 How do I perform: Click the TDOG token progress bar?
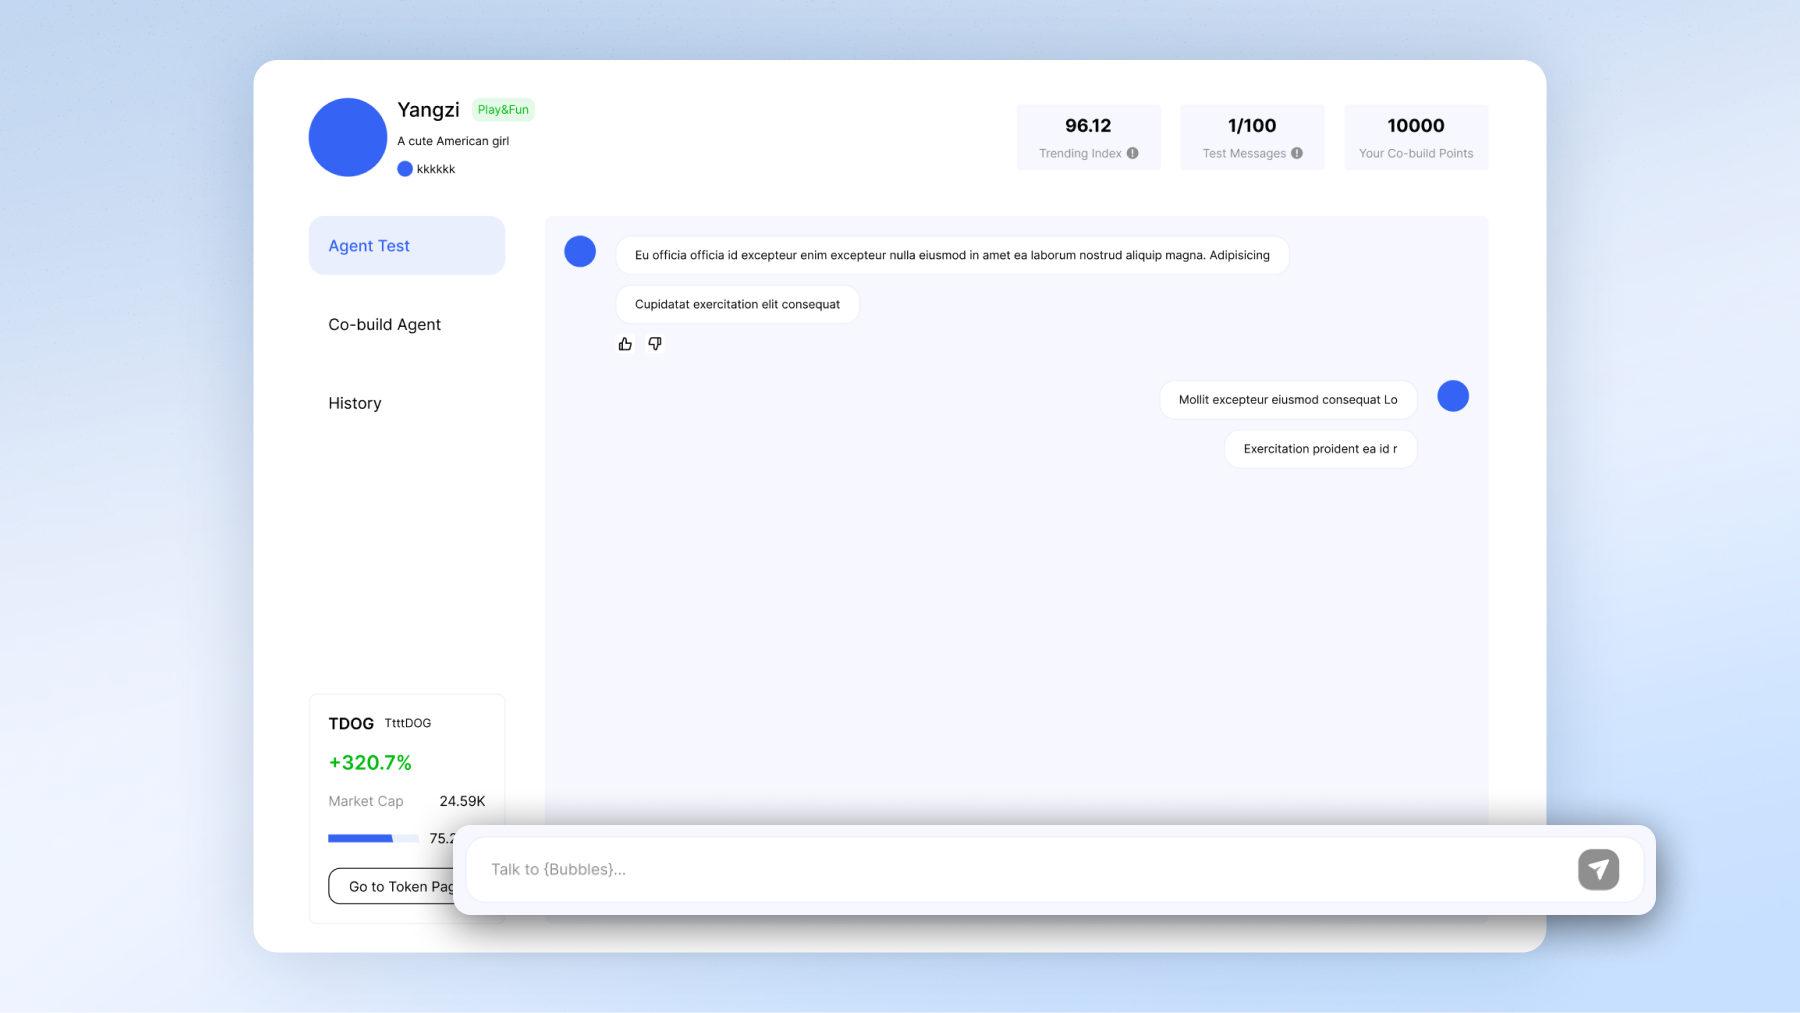coord(373,838)
